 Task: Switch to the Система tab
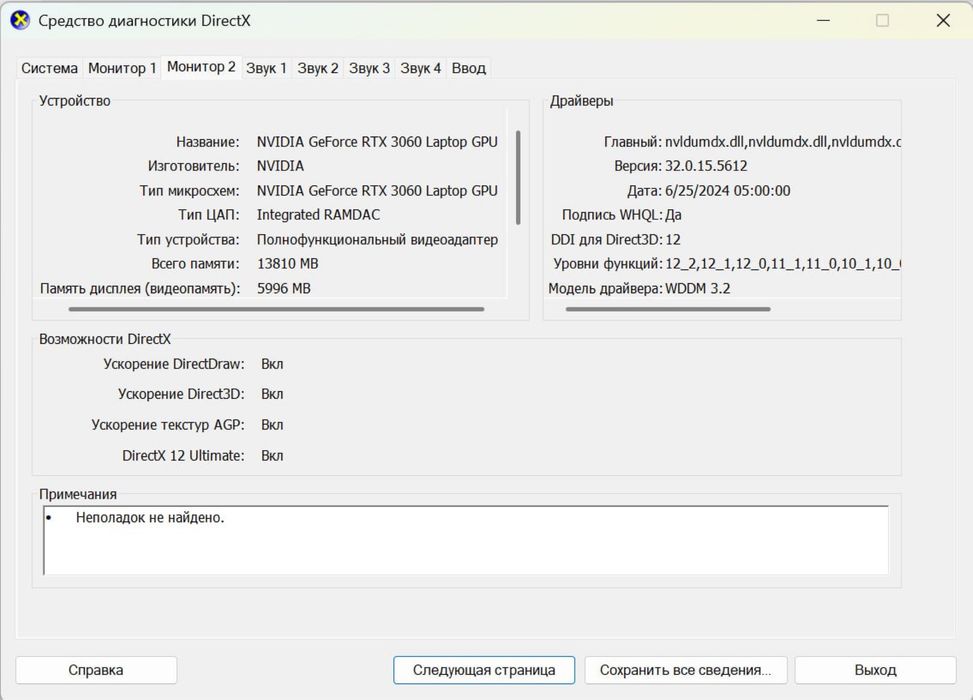pos(50,68)
